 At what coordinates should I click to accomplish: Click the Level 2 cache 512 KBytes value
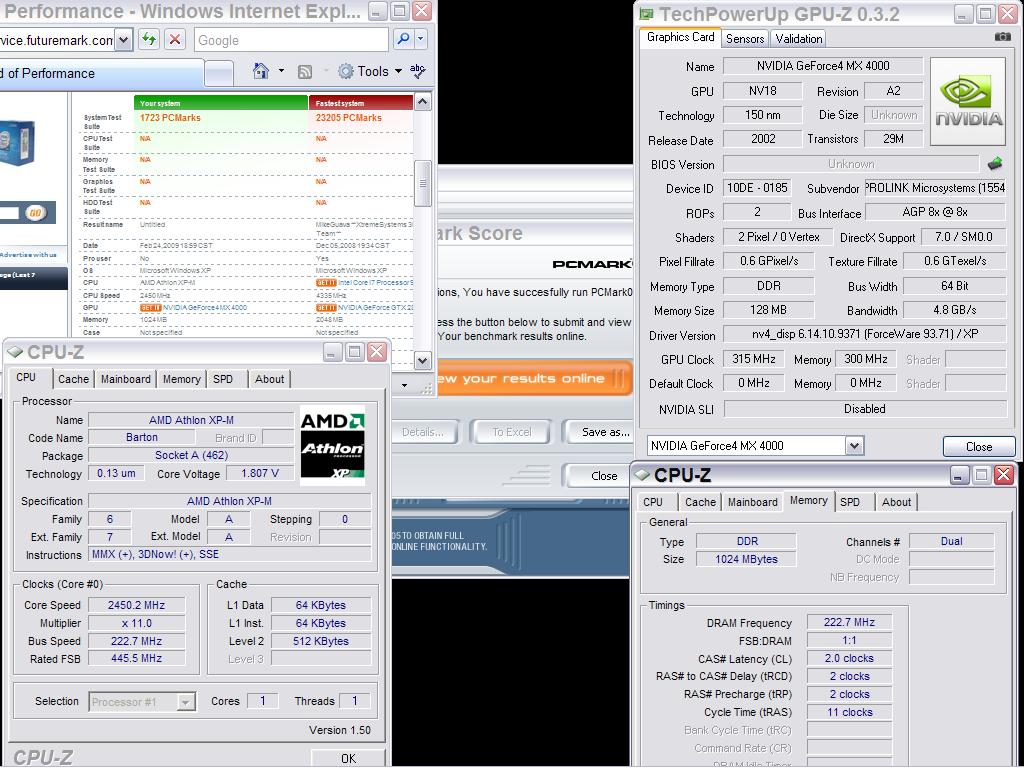321,641
